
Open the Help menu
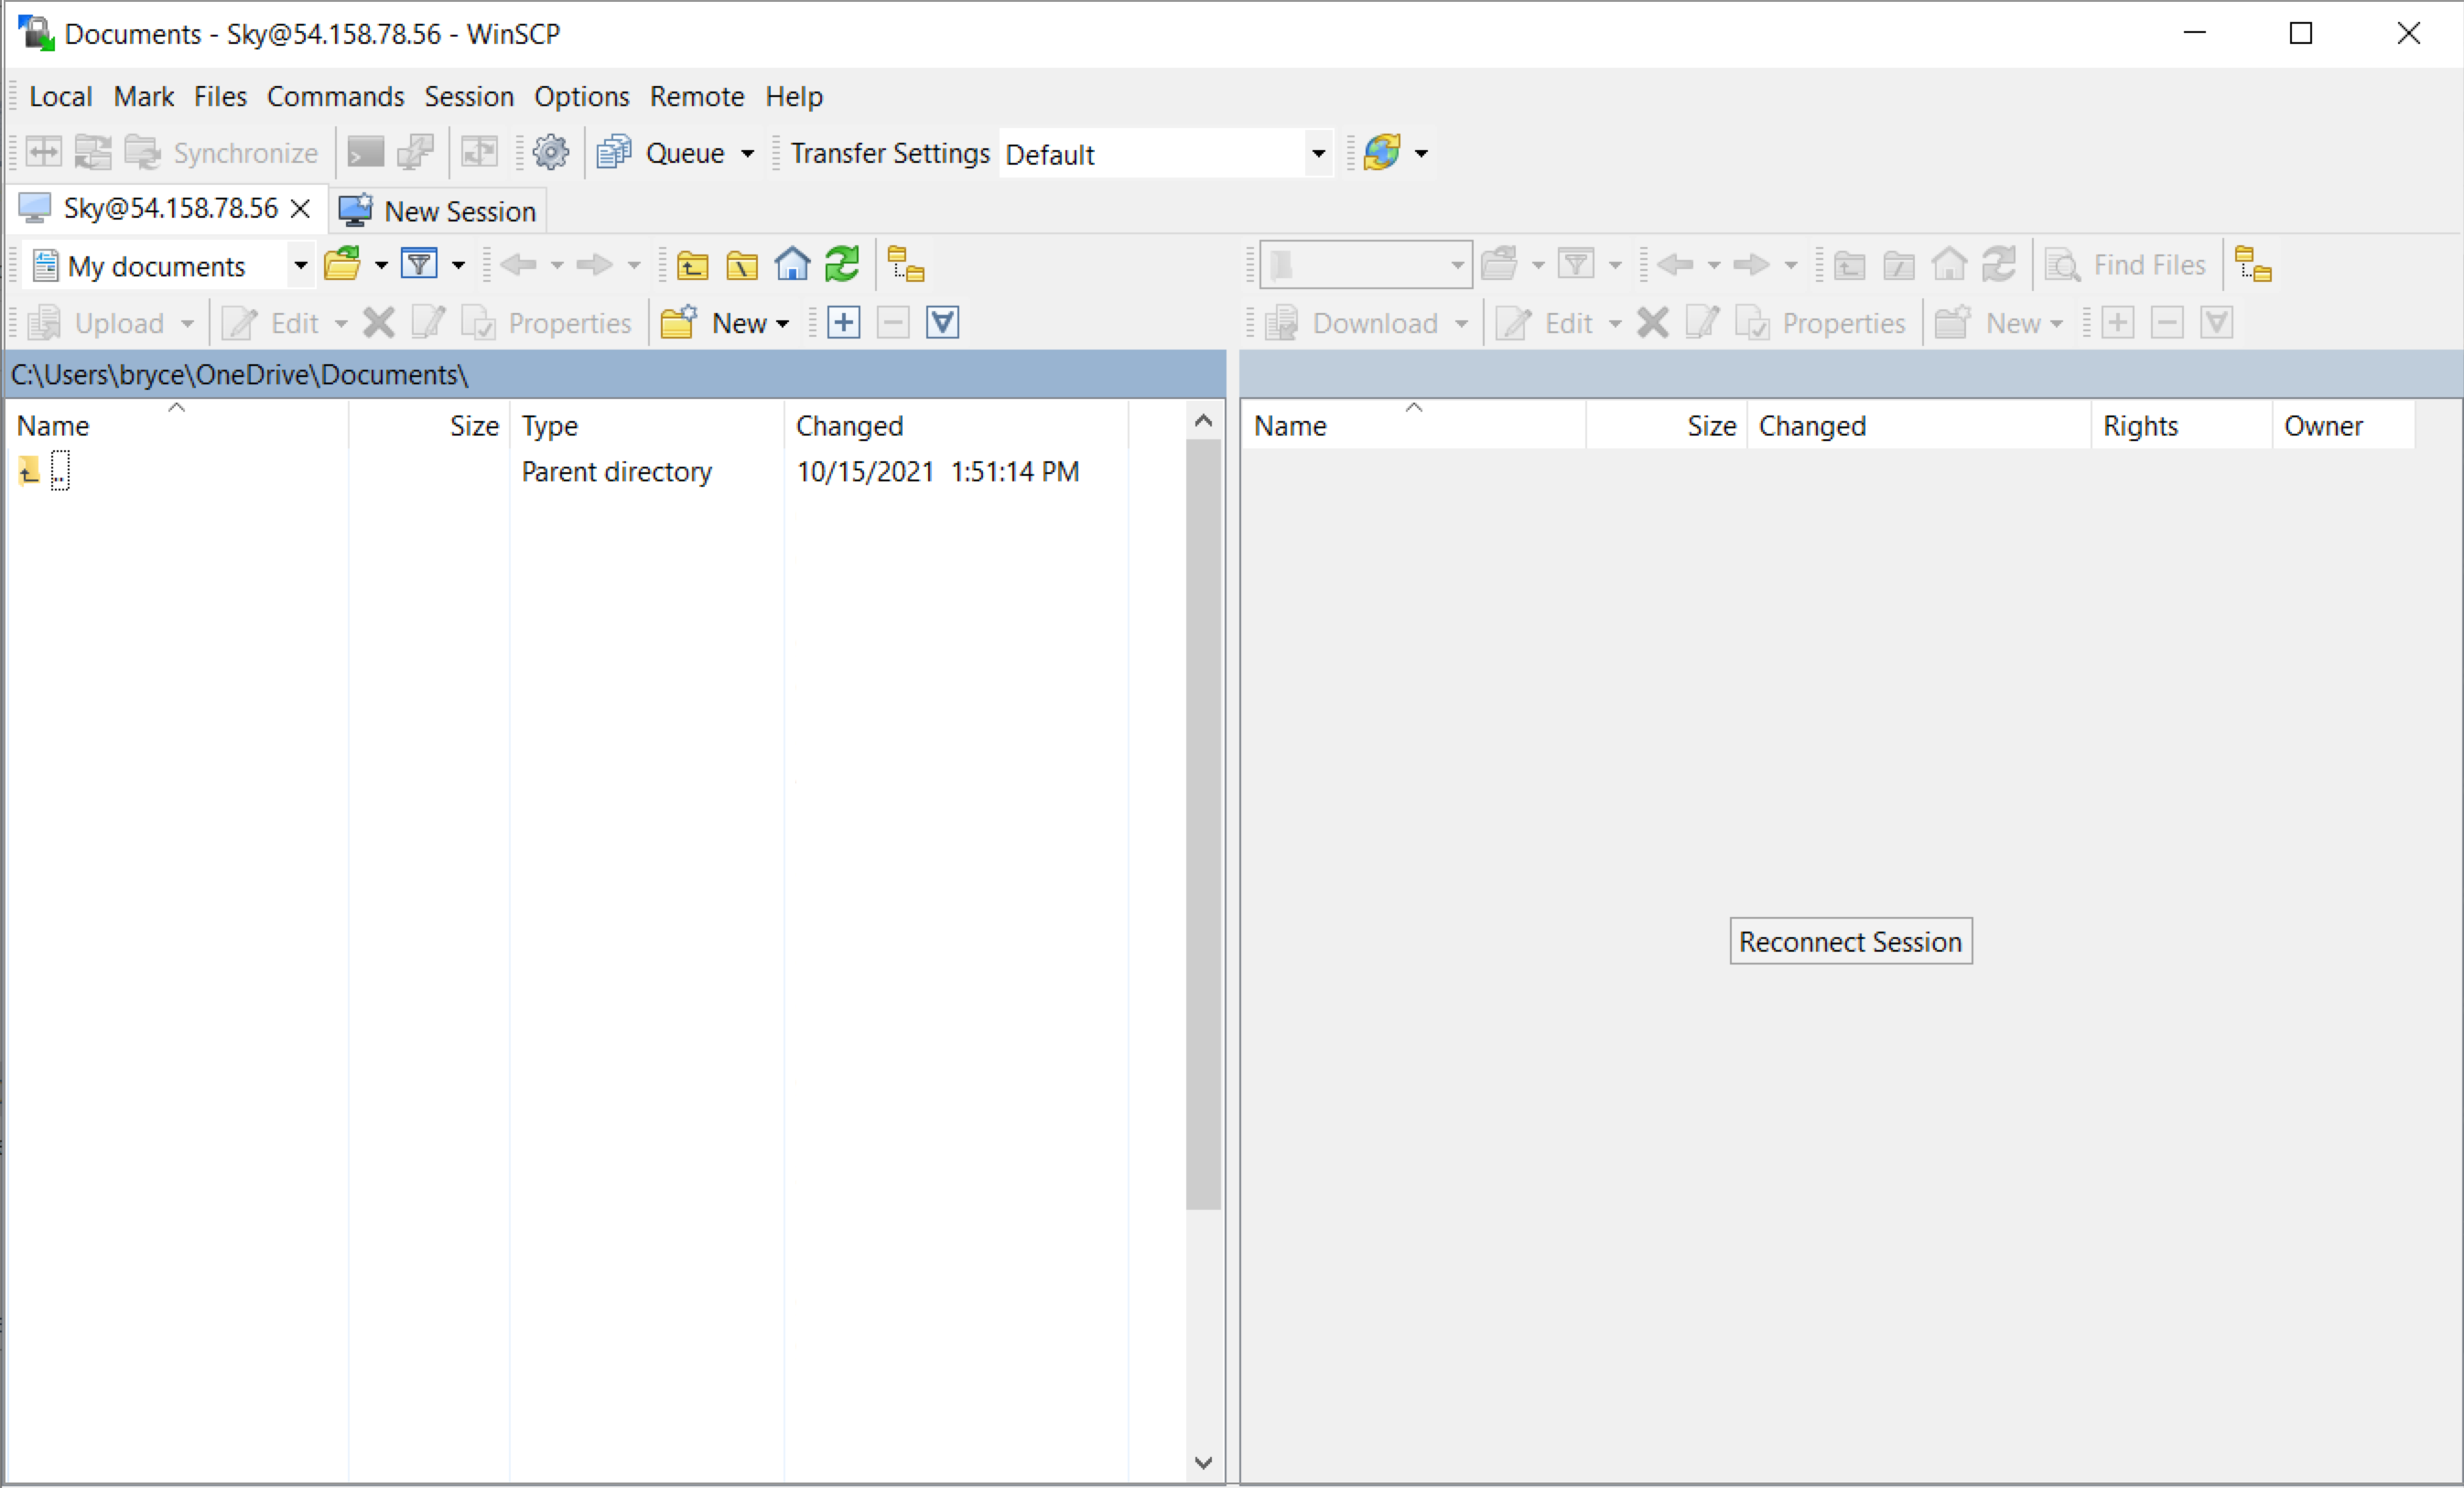coord(793,96)
